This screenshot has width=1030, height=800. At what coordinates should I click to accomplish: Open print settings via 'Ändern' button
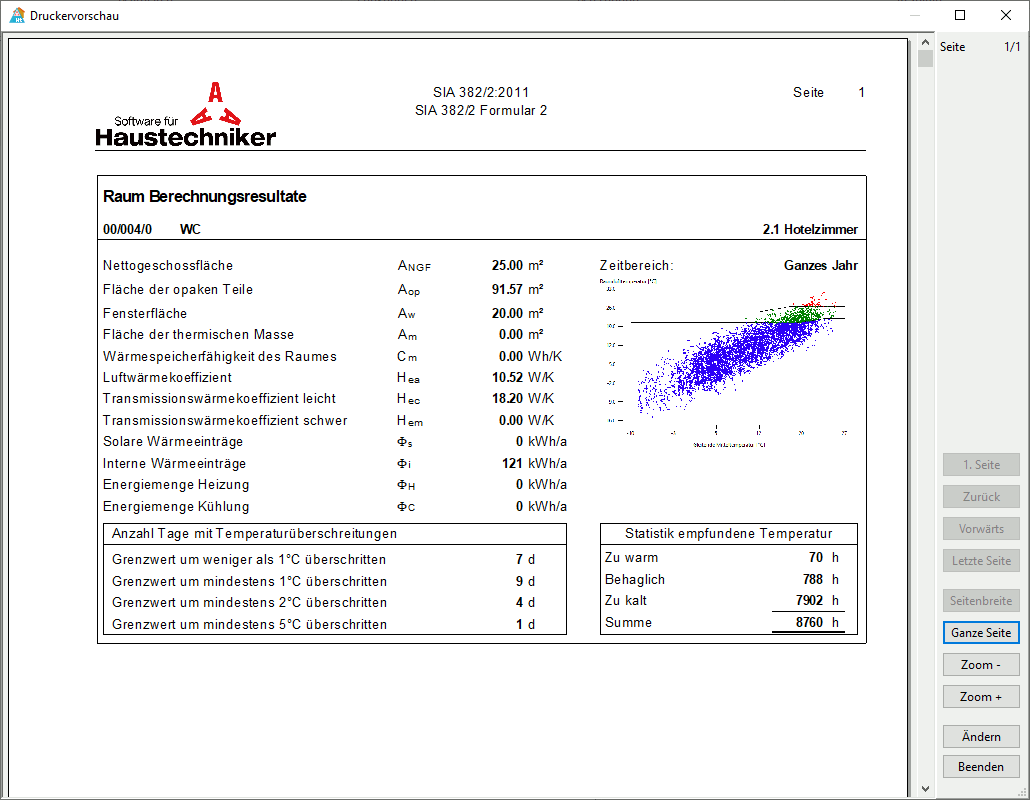pos(981,736)
